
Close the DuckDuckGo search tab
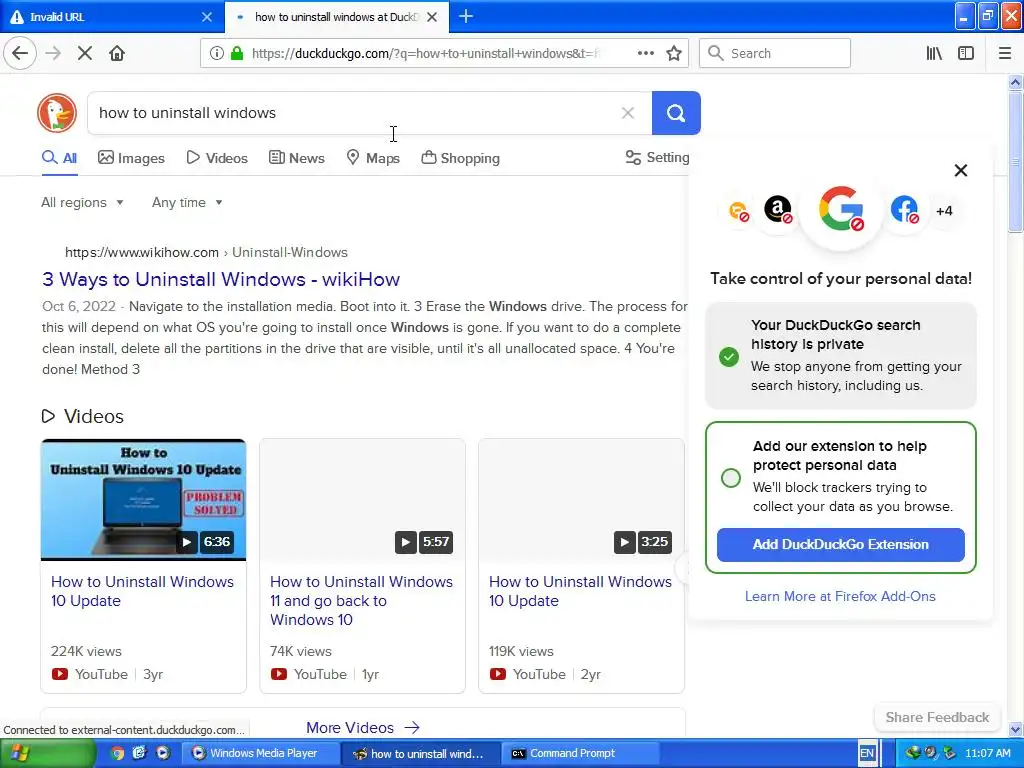(x=432, y=17)
